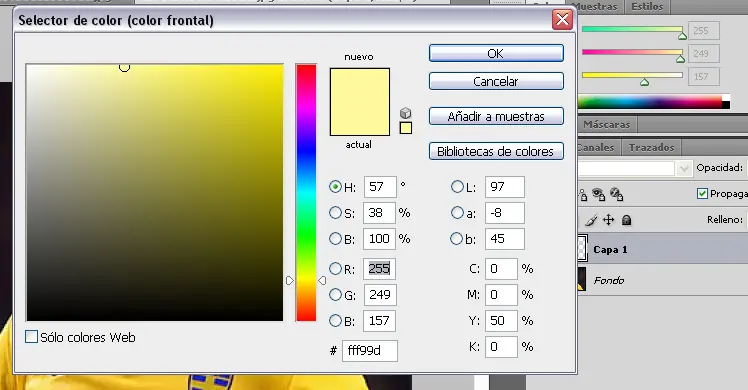Click the unify layer visibility icon in the Layers panel
748x390 pixels.
point(598,194)
